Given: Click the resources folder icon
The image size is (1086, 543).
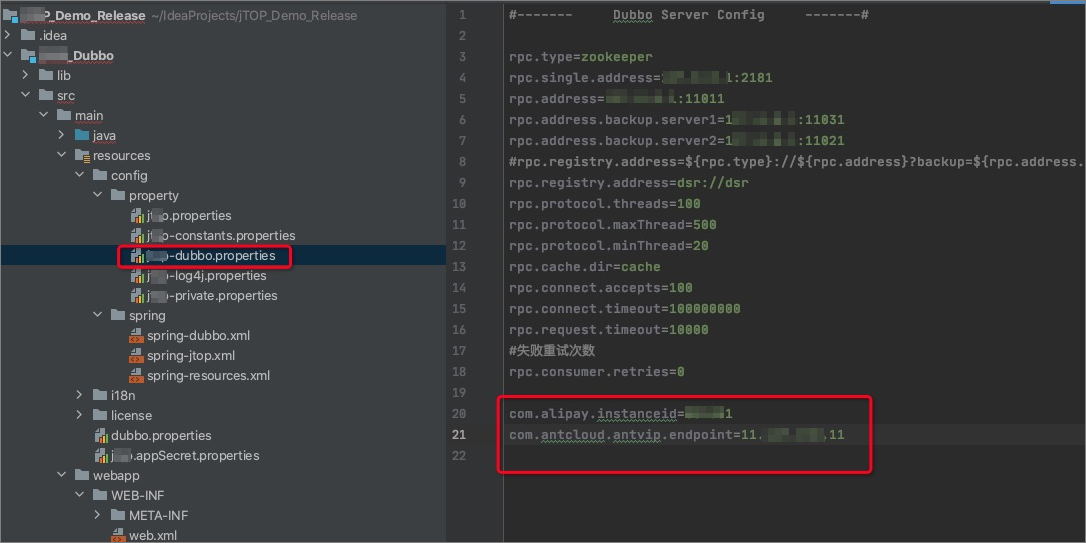Looking at the screenshot, I should pyautogui.click(x=82, y=156).
